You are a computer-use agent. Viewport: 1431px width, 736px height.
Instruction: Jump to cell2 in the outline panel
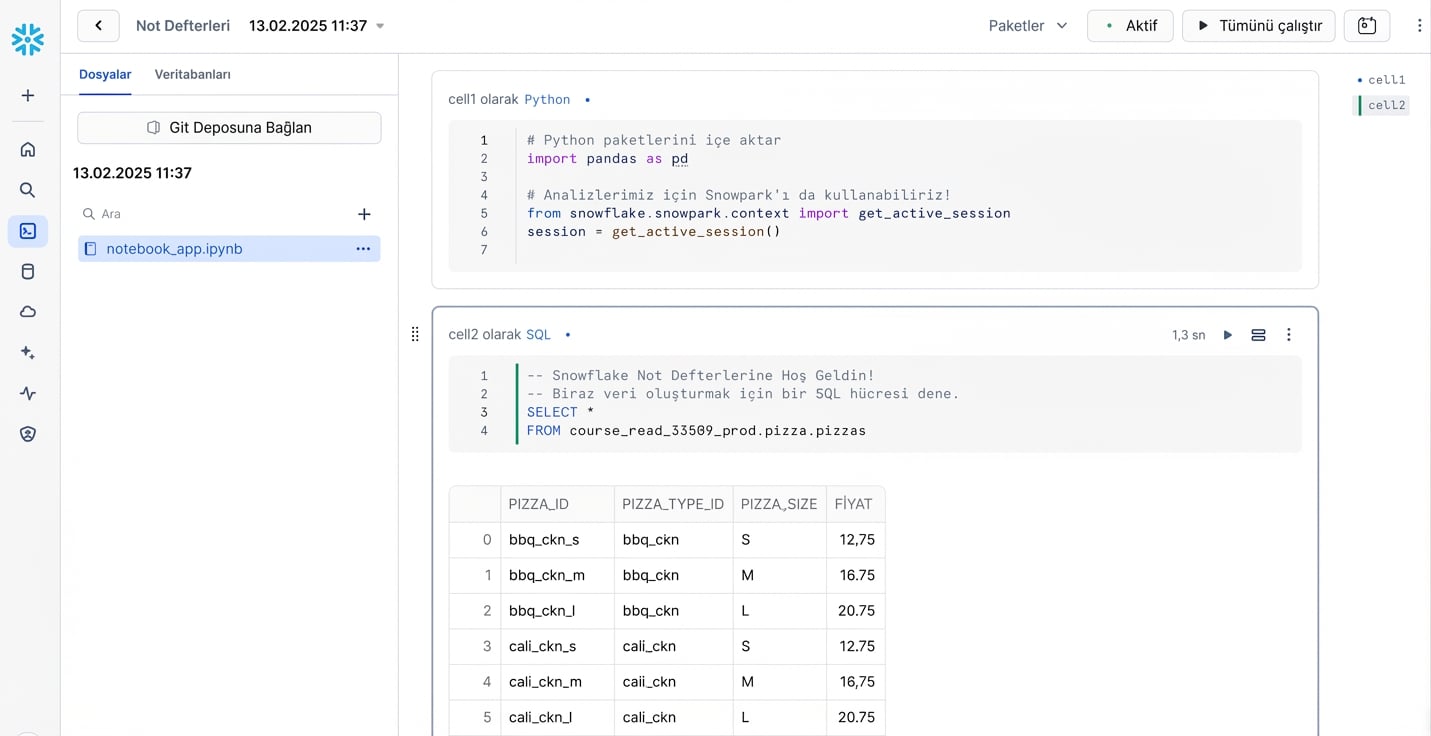click(x=1386, y=105)
